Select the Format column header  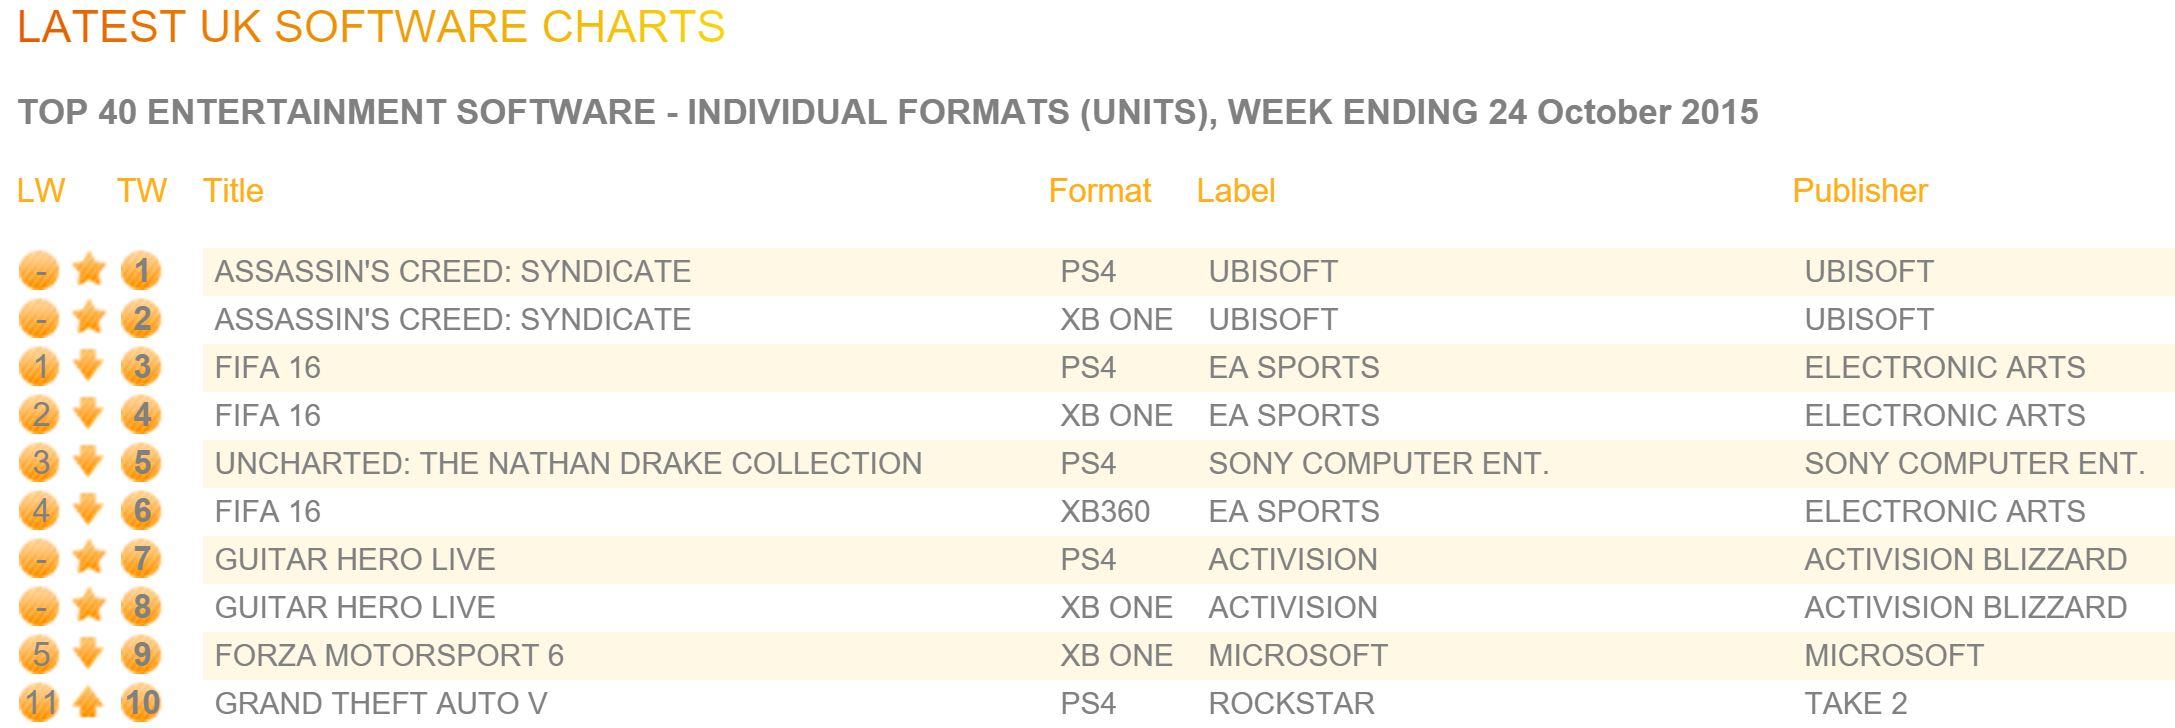pyautogui.click(x=1100, y=190)
